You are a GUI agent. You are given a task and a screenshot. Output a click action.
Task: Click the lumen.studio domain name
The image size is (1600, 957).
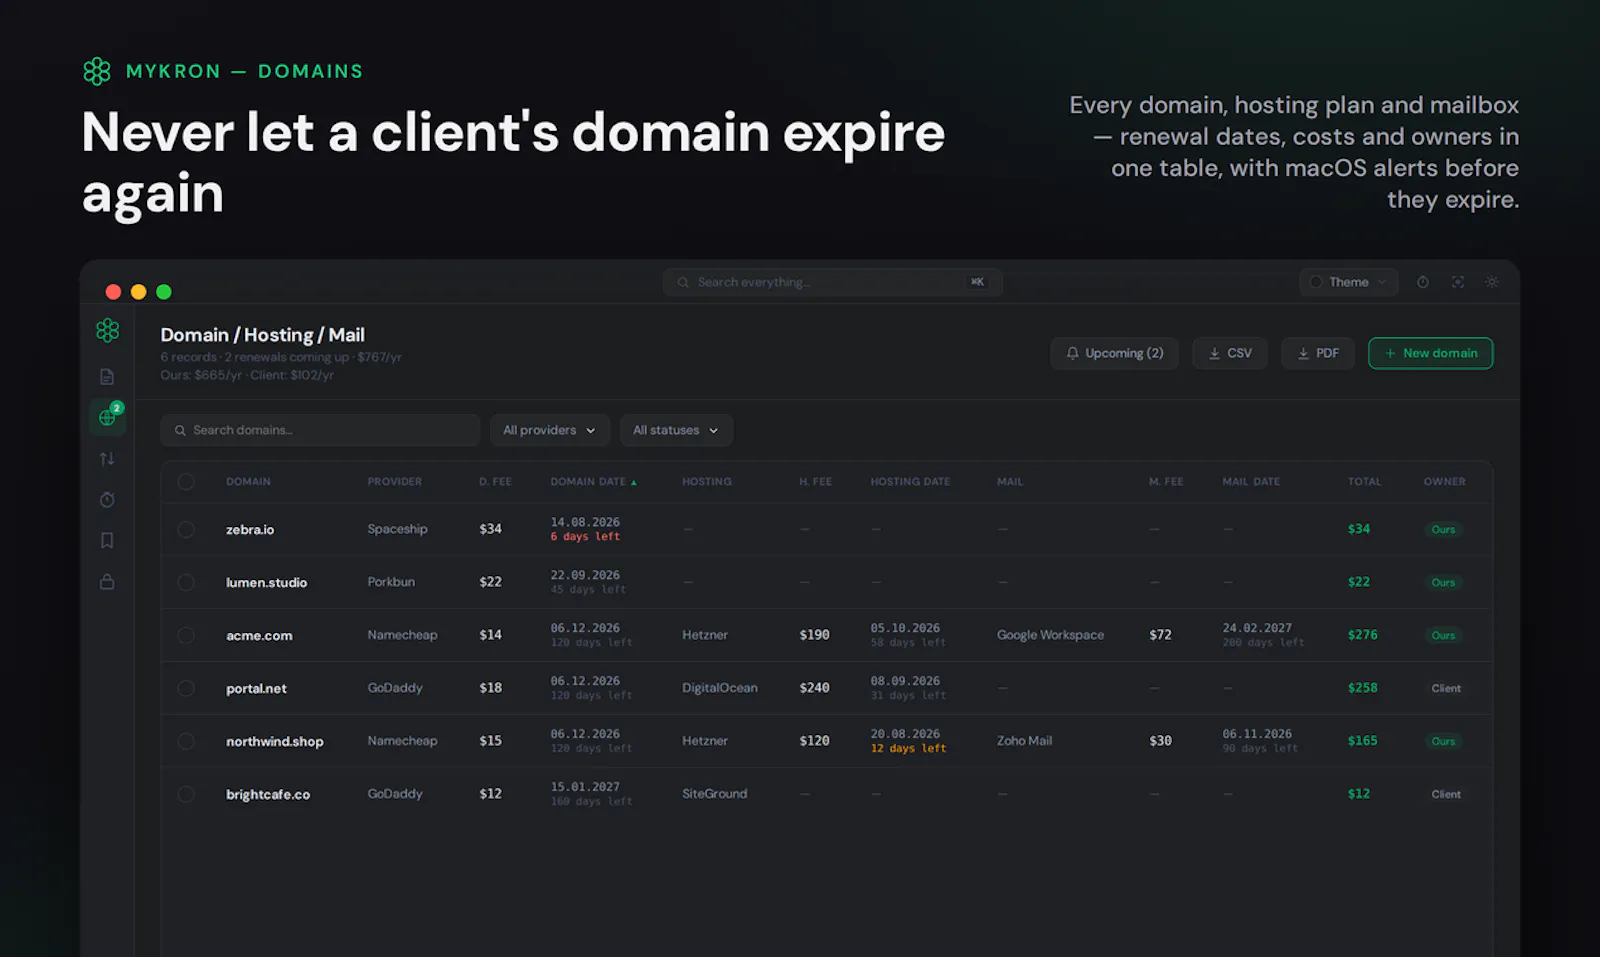click(x=266, y=583)
